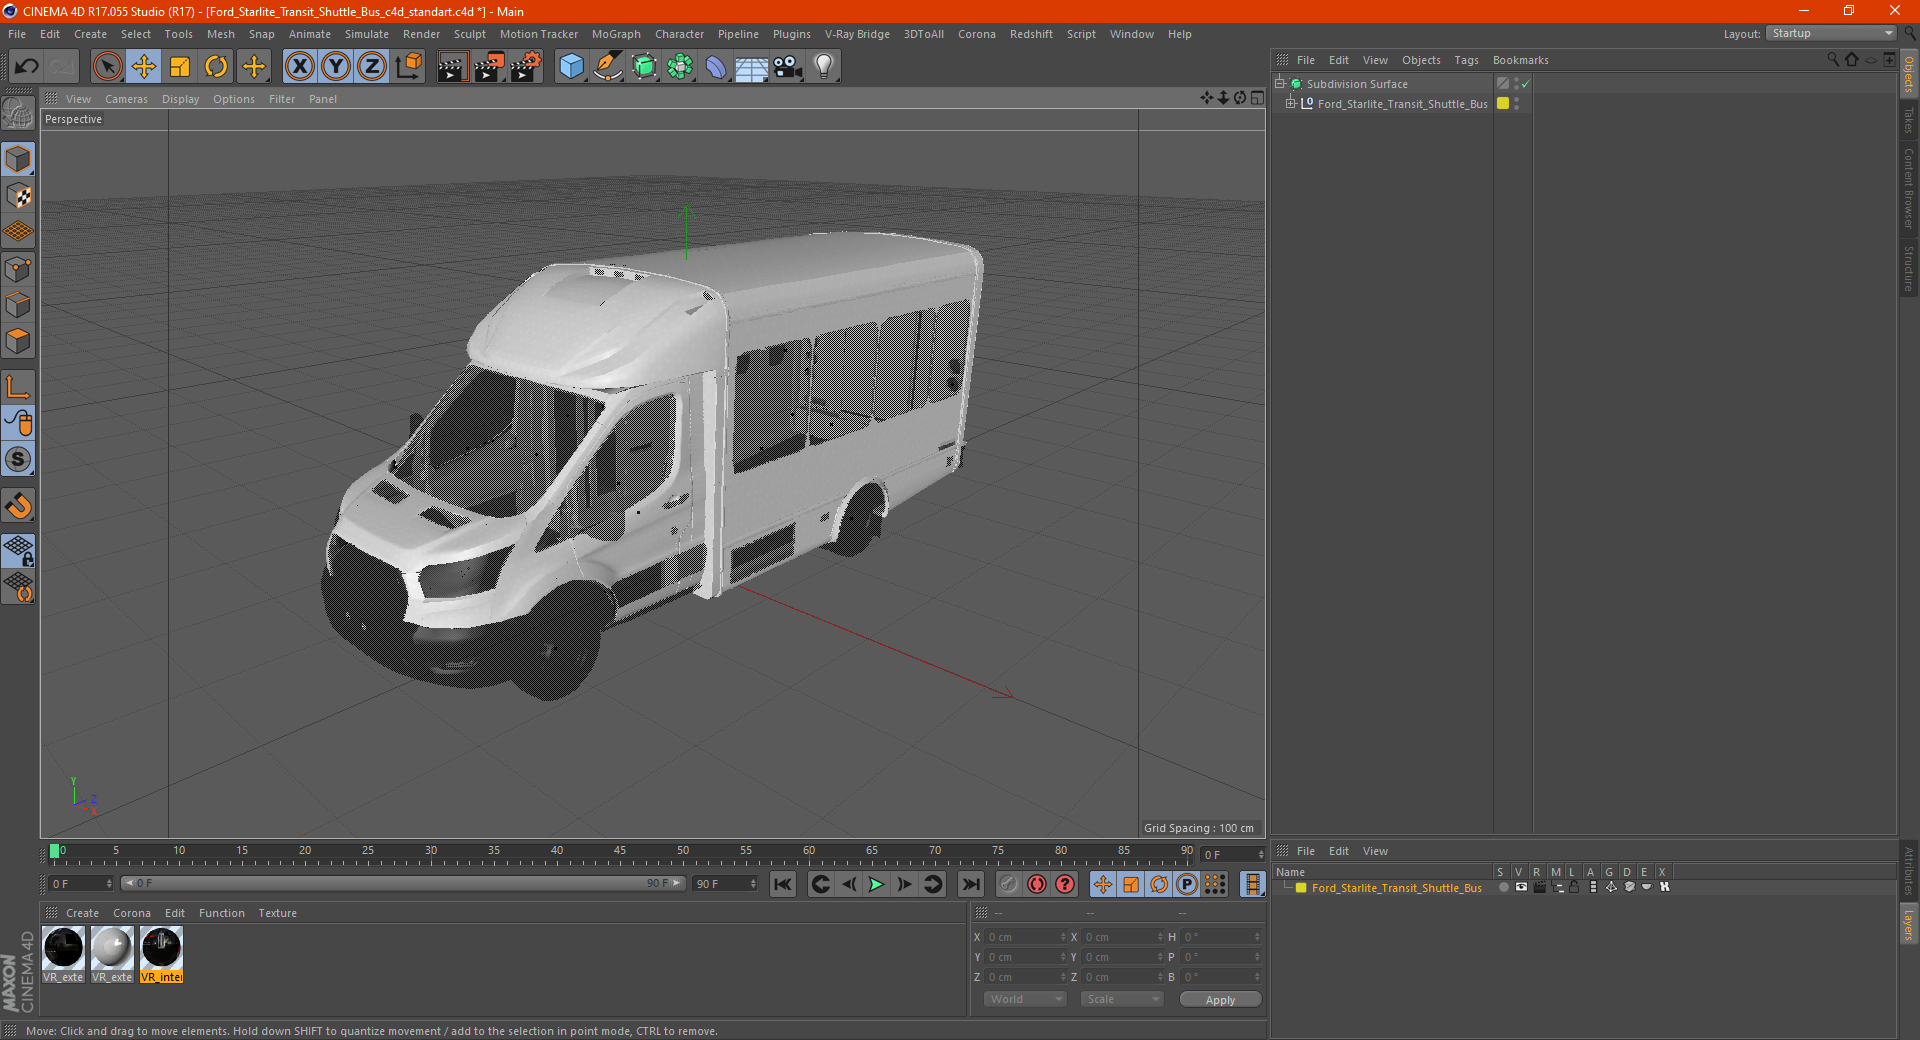Image resolution: width=1920 pixels, height=1040 pixels.
Task: Add a camera object
Action: pos(788,67)
